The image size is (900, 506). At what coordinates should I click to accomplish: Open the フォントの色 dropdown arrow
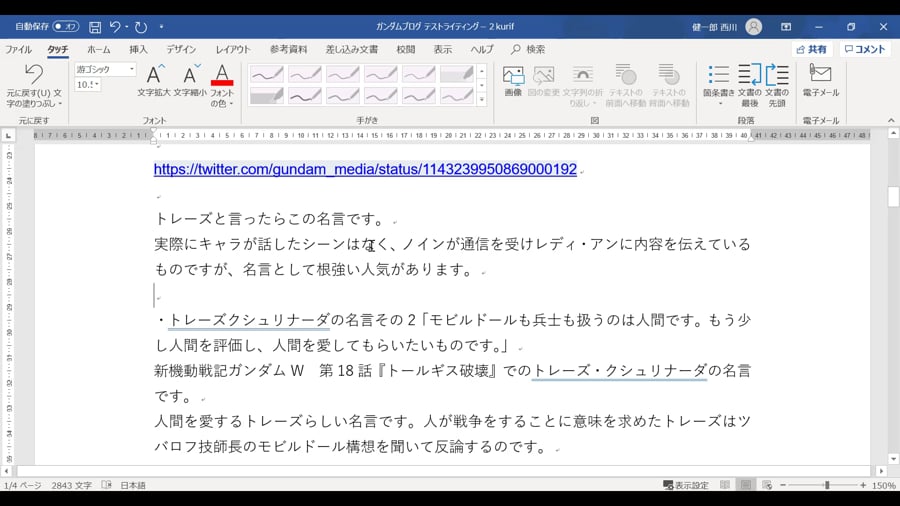(x=231, y=104)
